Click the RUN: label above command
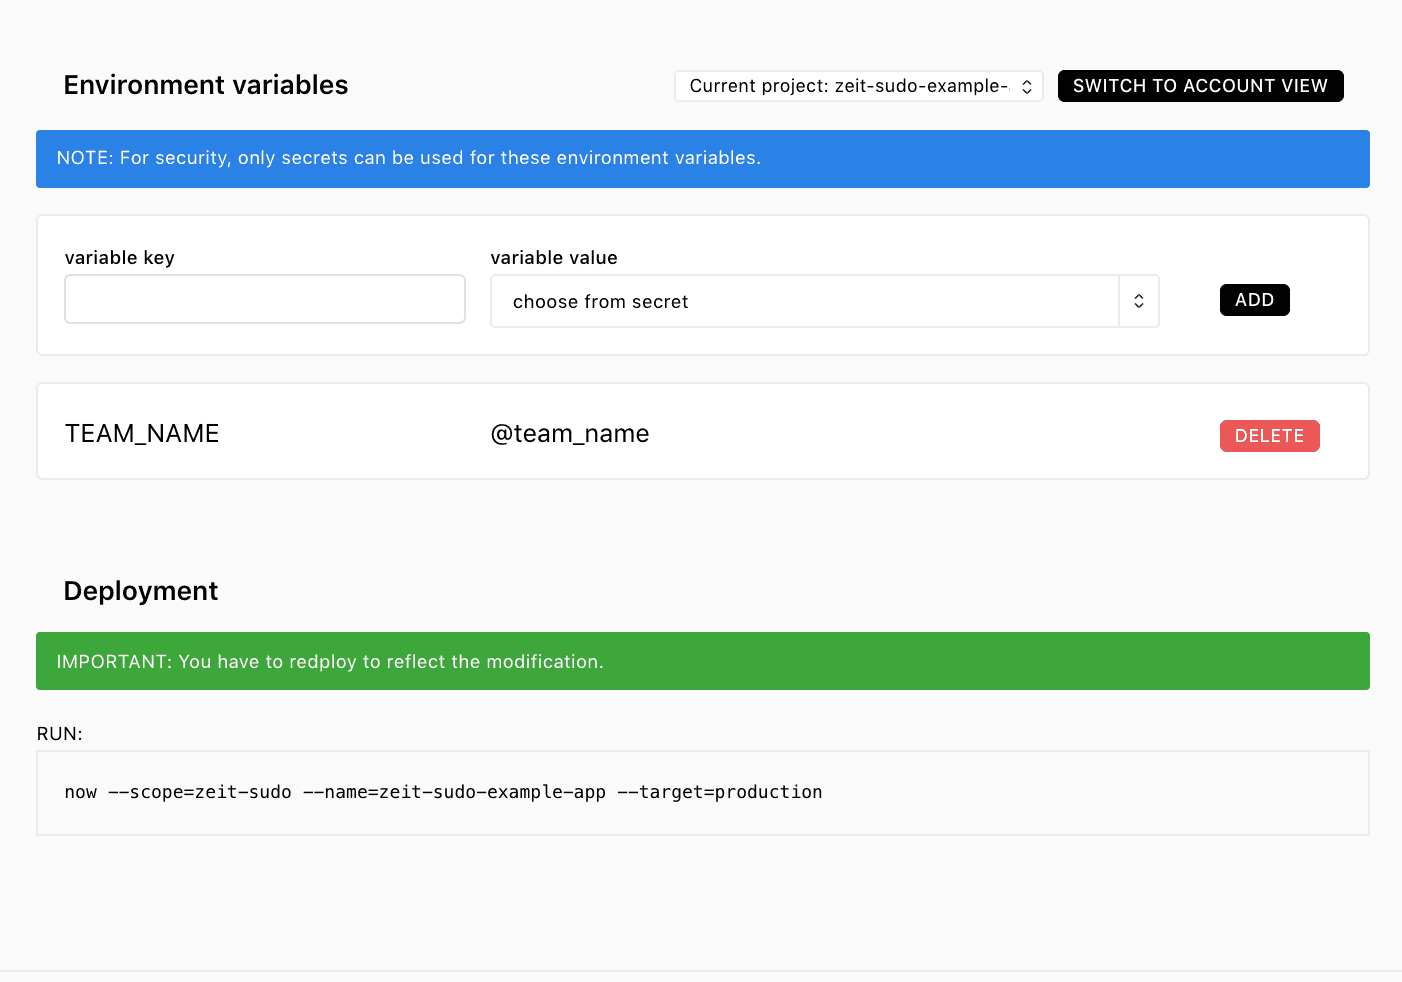Screen dimensions: 1402x982 (x=60, y=734)
